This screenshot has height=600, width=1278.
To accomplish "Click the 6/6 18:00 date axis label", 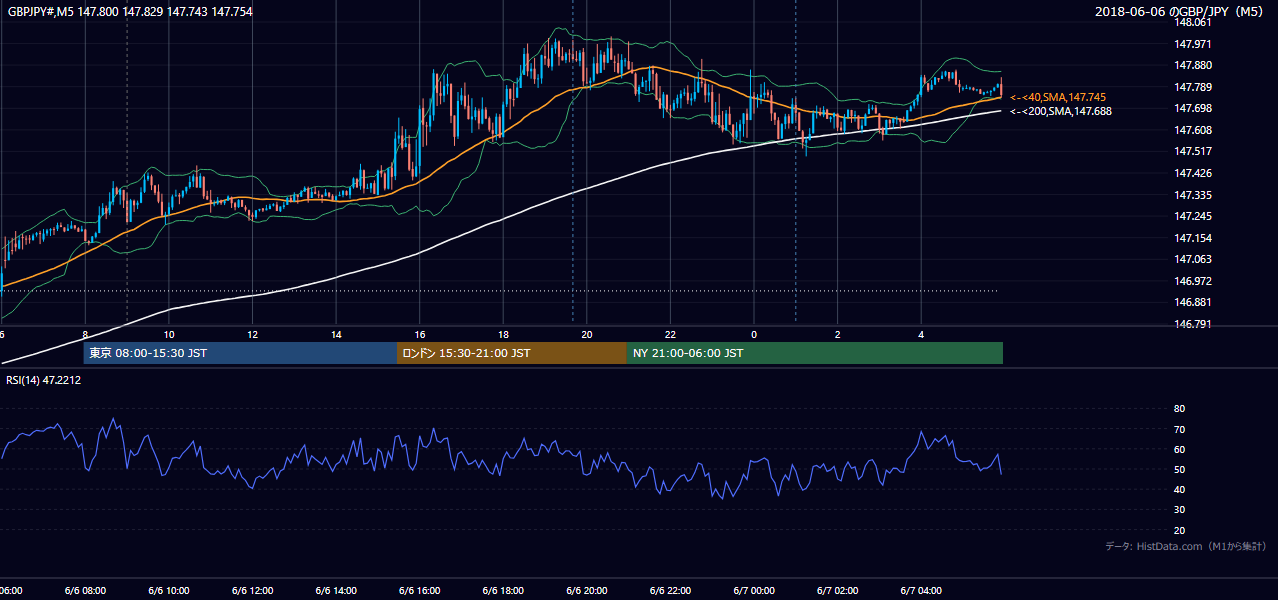I will 503,591.
